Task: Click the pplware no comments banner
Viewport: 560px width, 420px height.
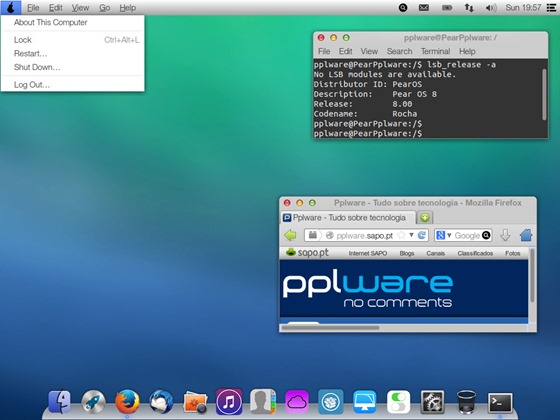Action: [404, 288]
